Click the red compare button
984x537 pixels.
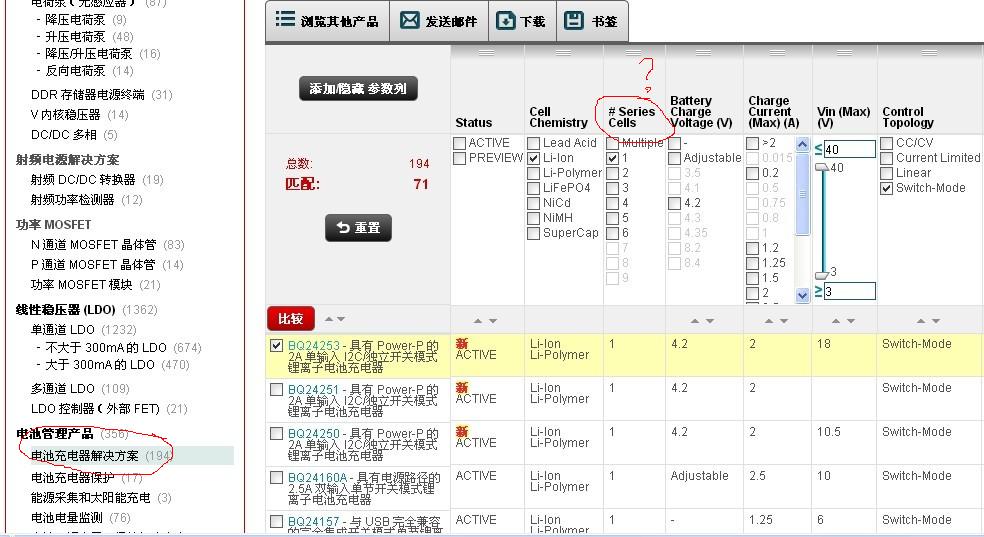pos(291,319)
